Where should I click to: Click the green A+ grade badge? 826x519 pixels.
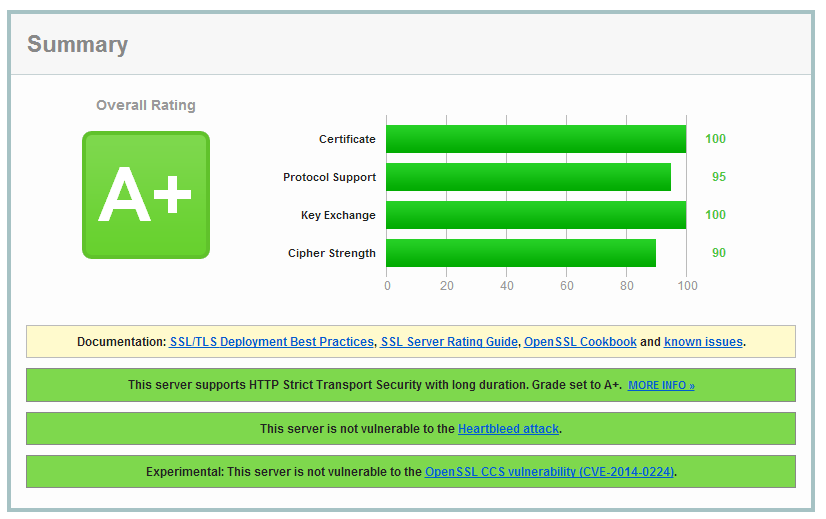[x=145, y=195]
